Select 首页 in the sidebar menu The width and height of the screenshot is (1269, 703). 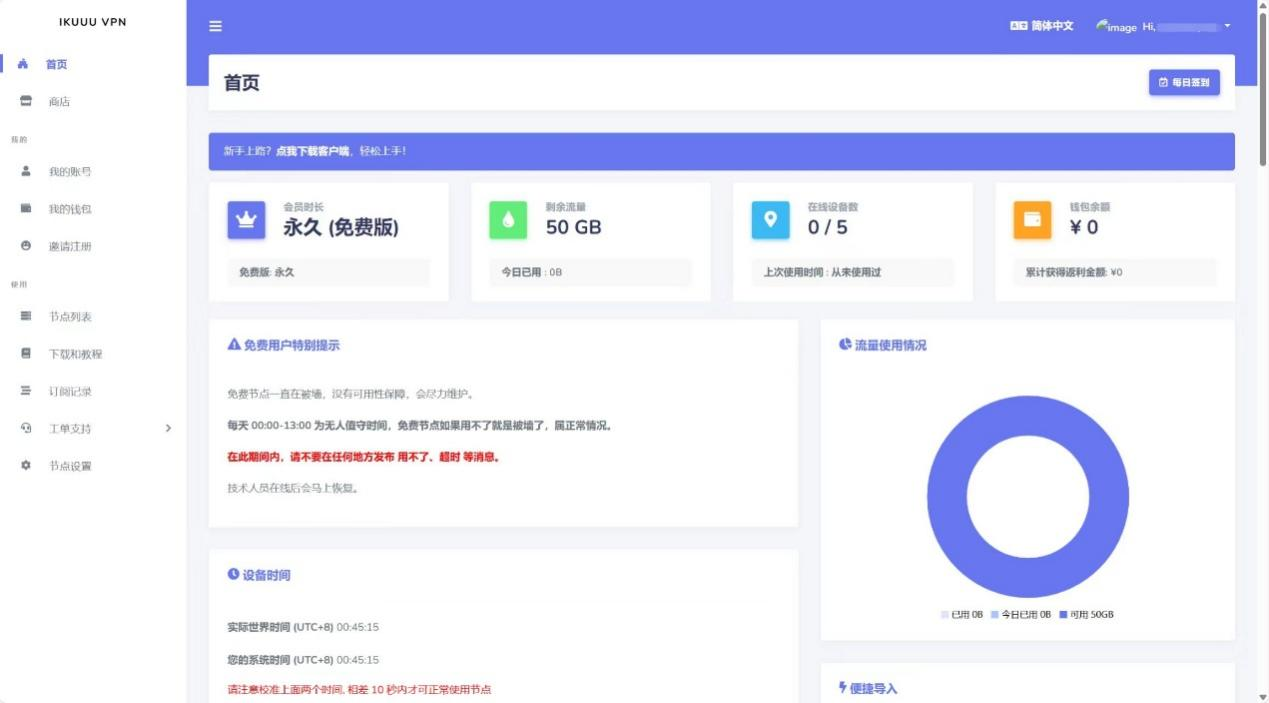click(56, 64)
